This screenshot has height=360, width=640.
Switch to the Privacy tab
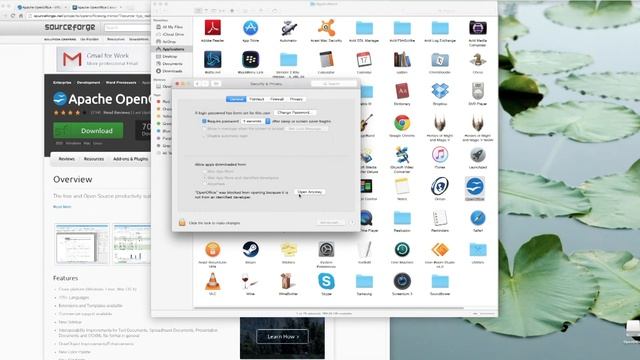296,99
